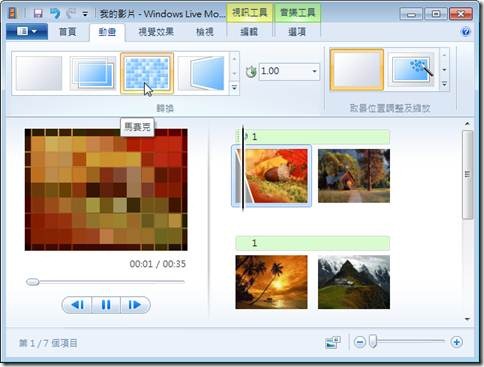
Task: Open the 首頁 ribbon tab
Action: (x=68, y=32)
